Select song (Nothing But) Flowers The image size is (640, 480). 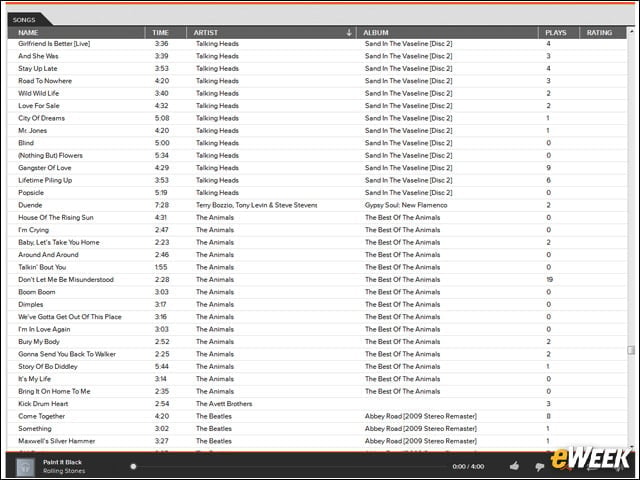pos(50,156)
